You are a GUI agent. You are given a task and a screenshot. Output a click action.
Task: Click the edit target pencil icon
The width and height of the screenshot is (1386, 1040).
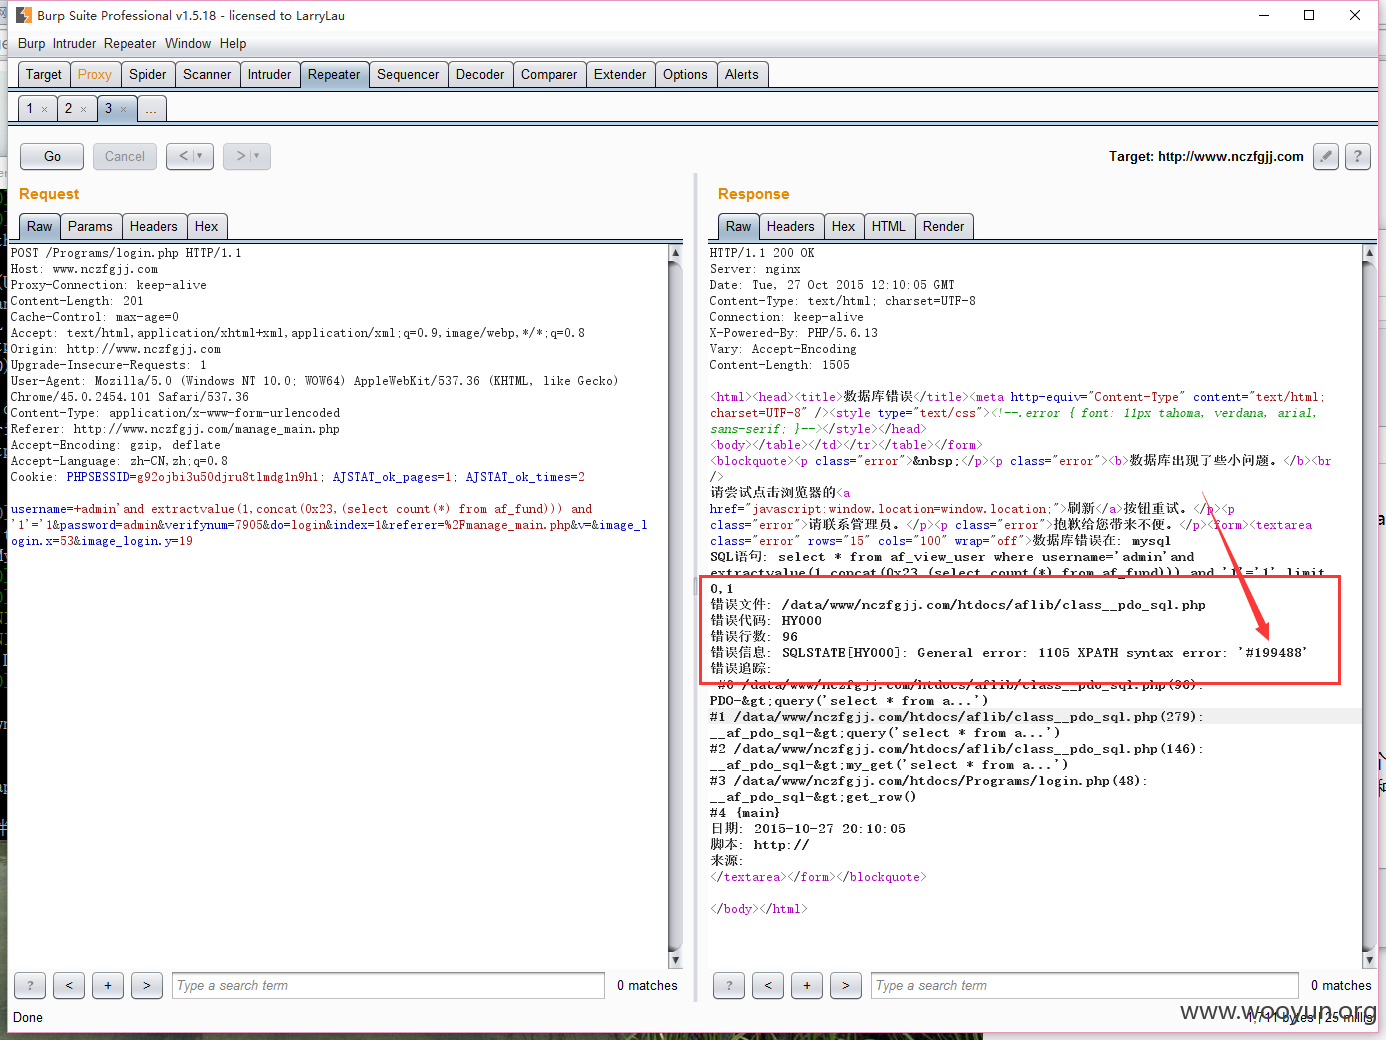coord(1326,156)
